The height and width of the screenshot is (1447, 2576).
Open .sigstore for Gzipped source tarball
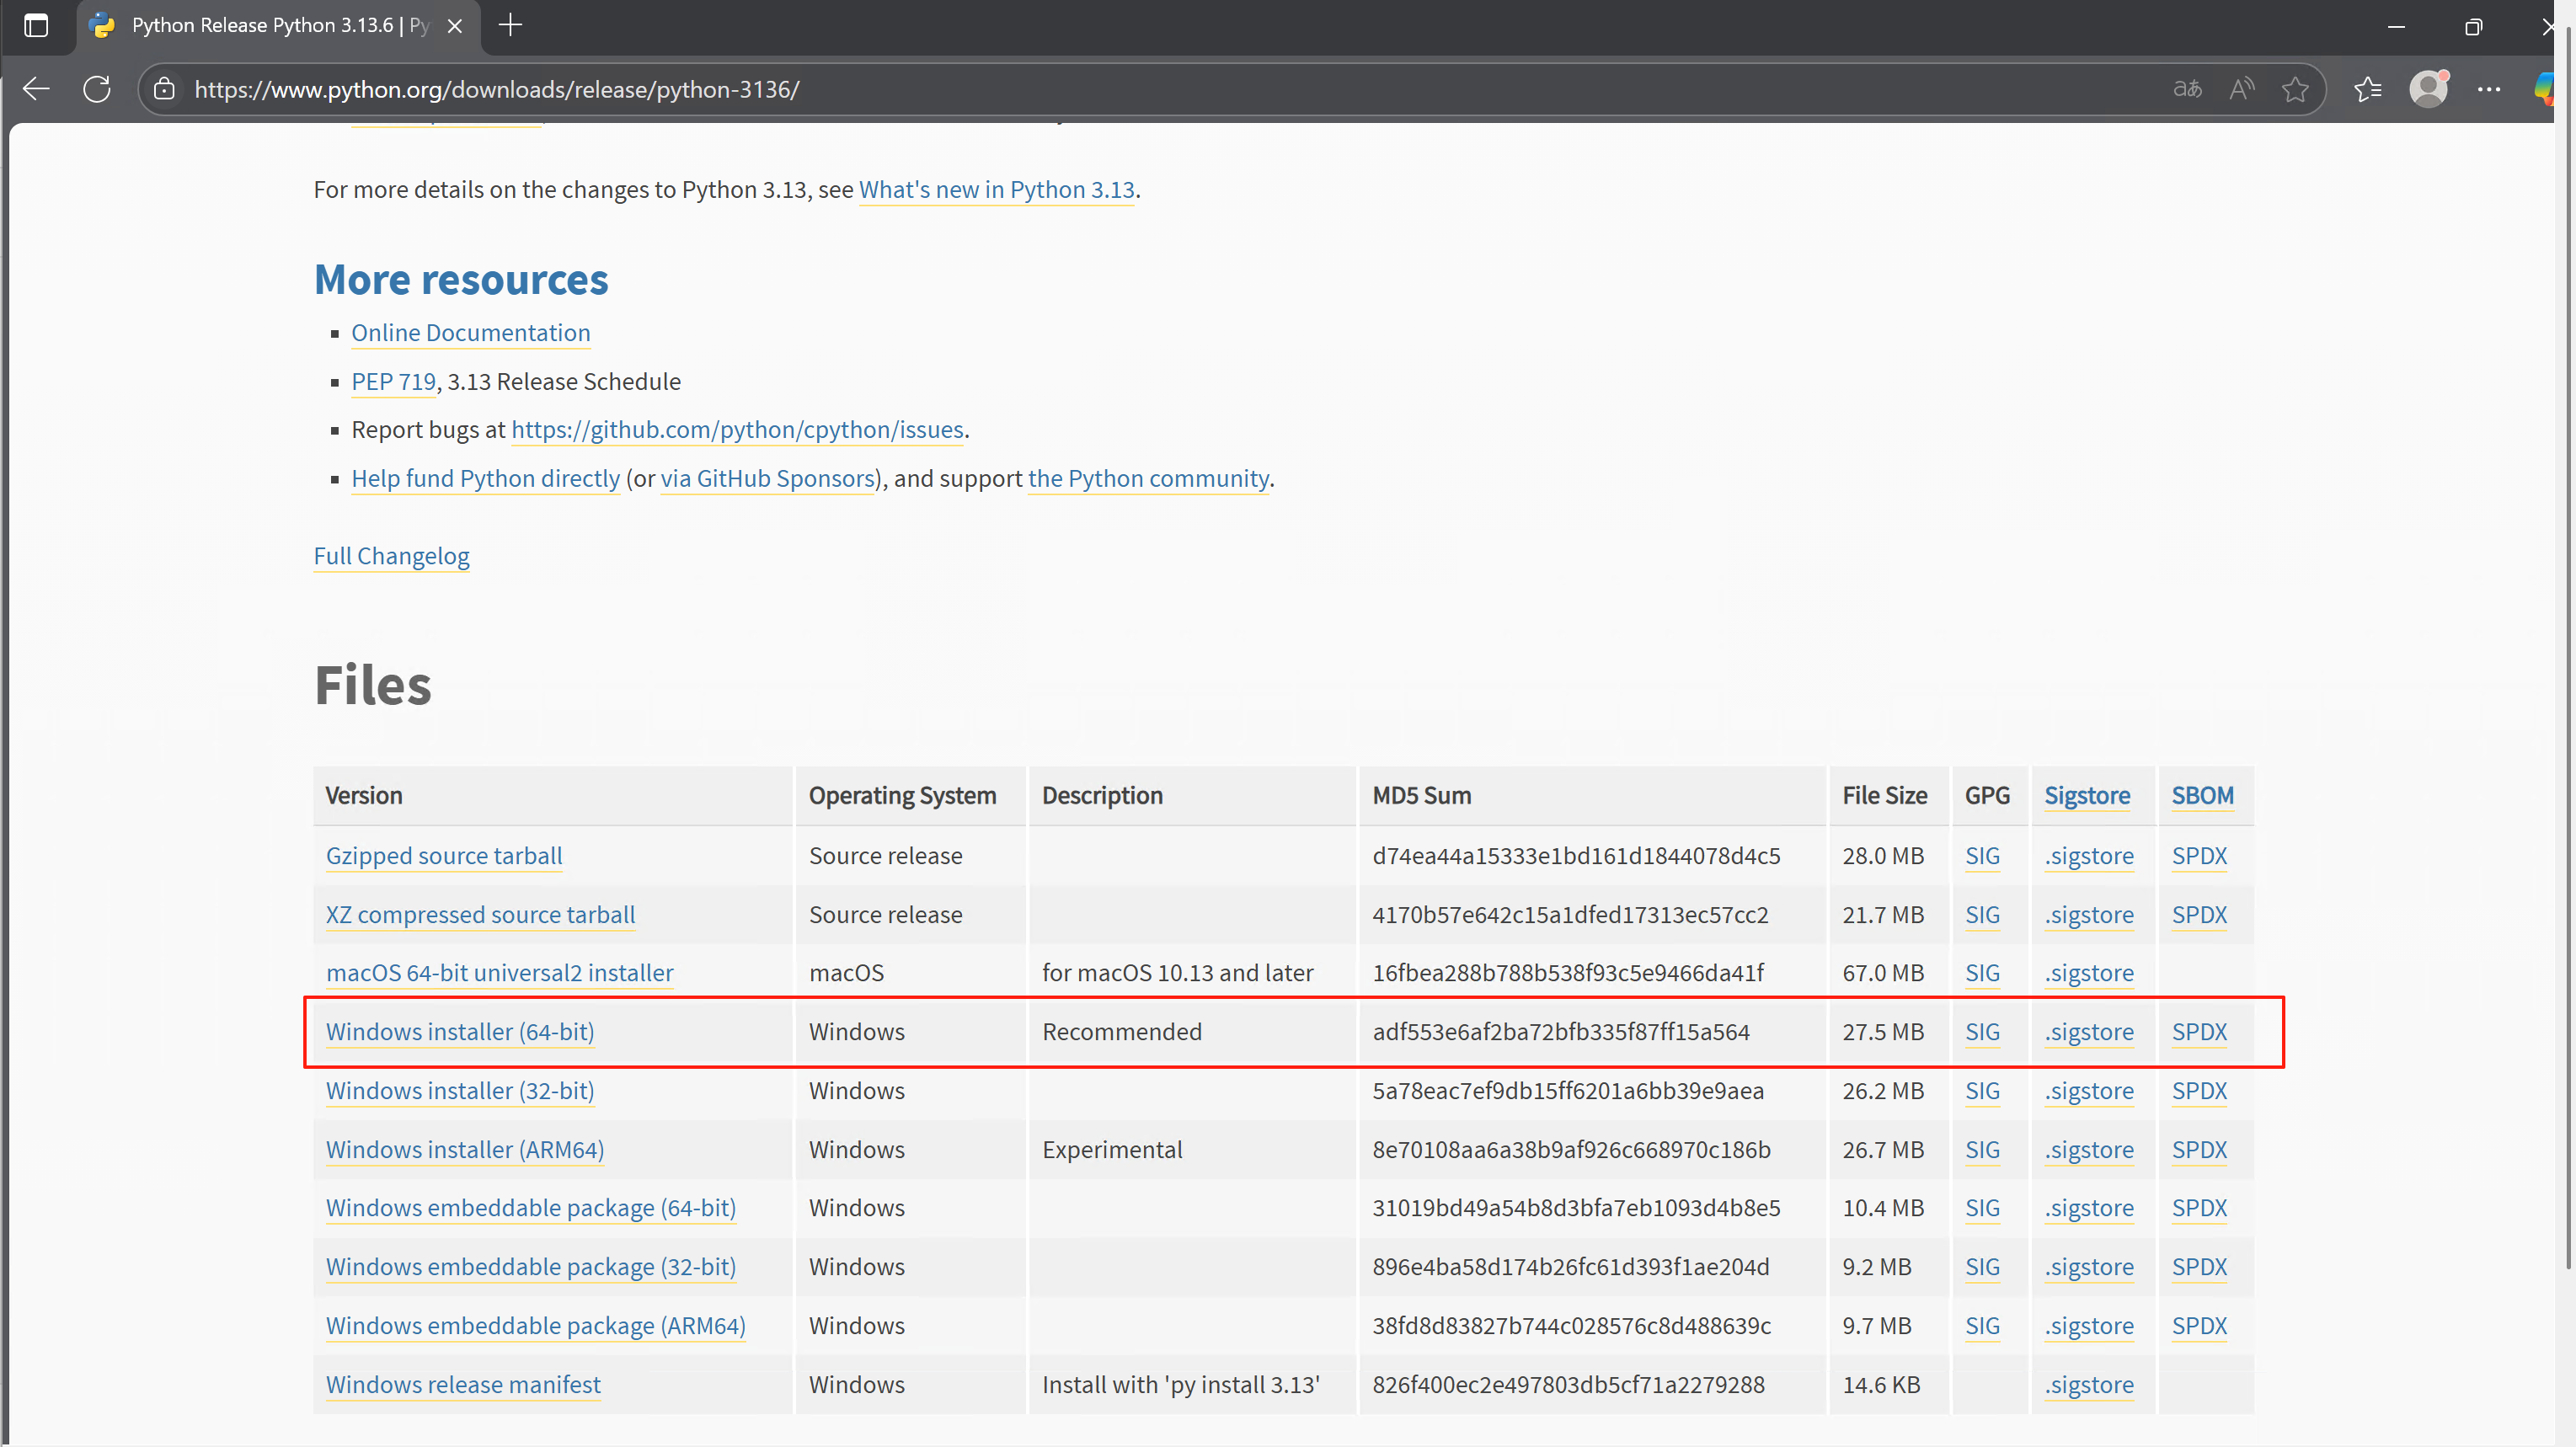coord(2089,856)
